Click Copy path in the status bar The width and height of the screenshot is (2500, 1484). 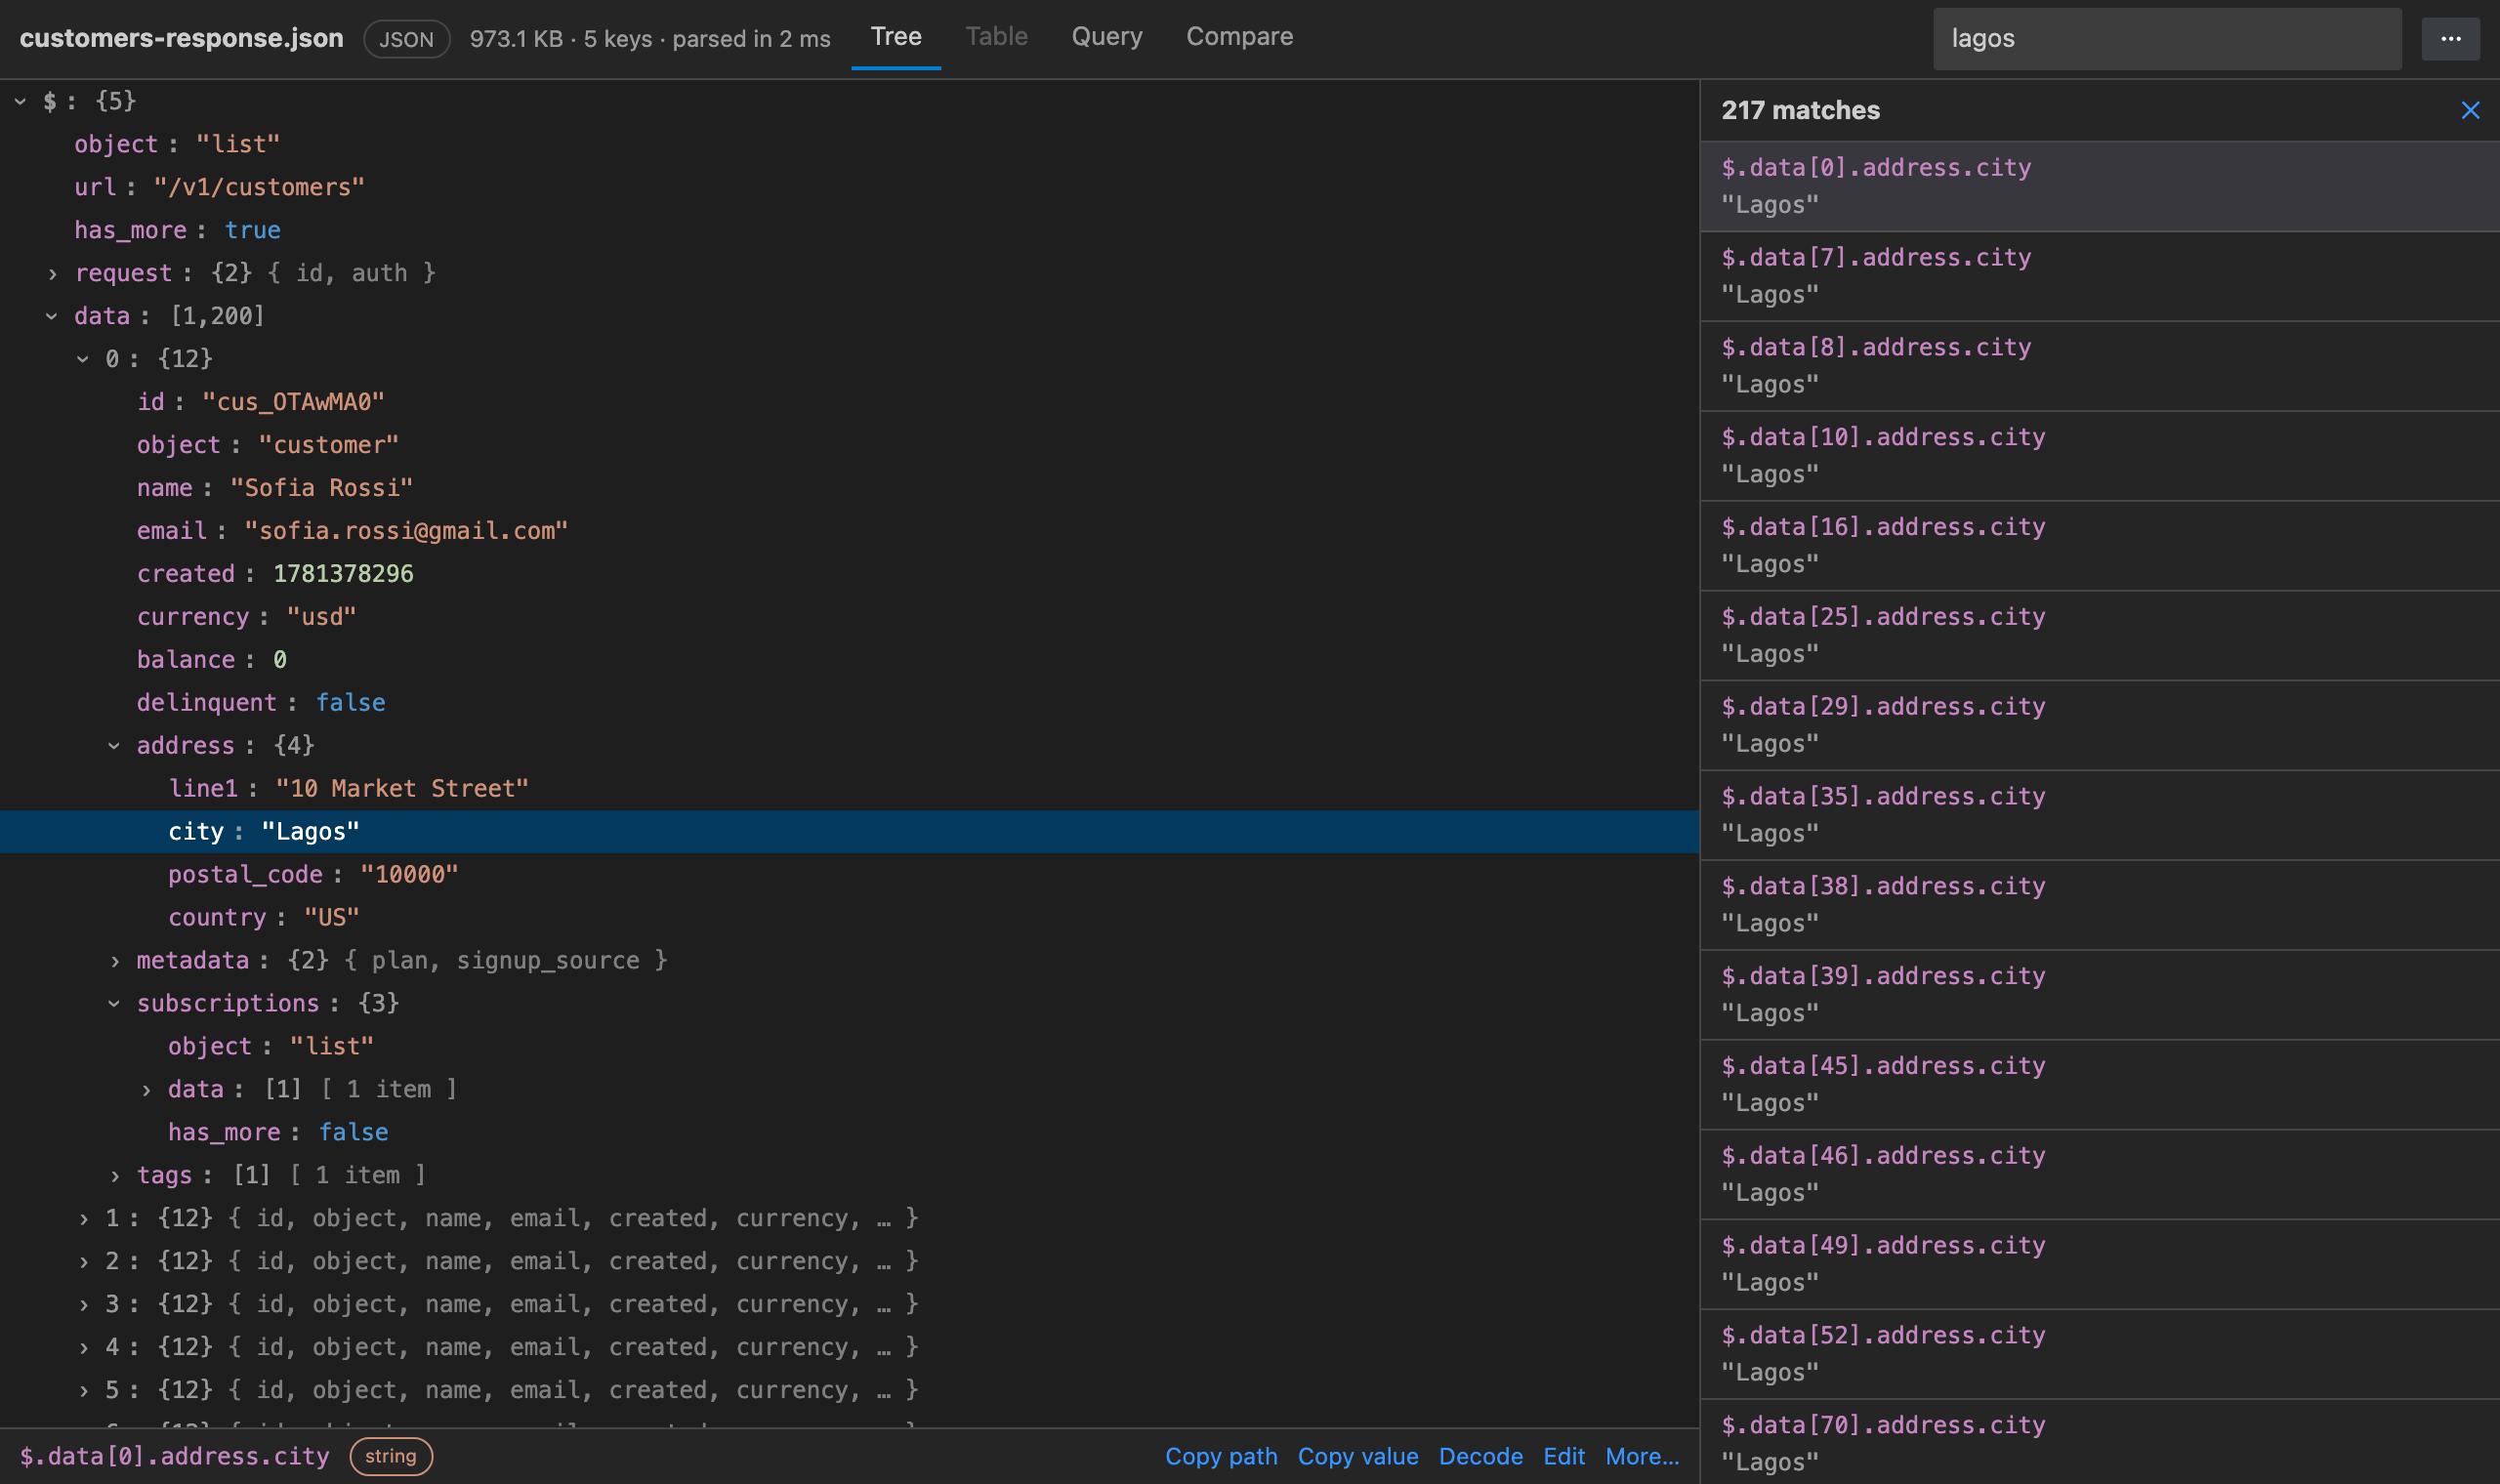[1221, 1456]
